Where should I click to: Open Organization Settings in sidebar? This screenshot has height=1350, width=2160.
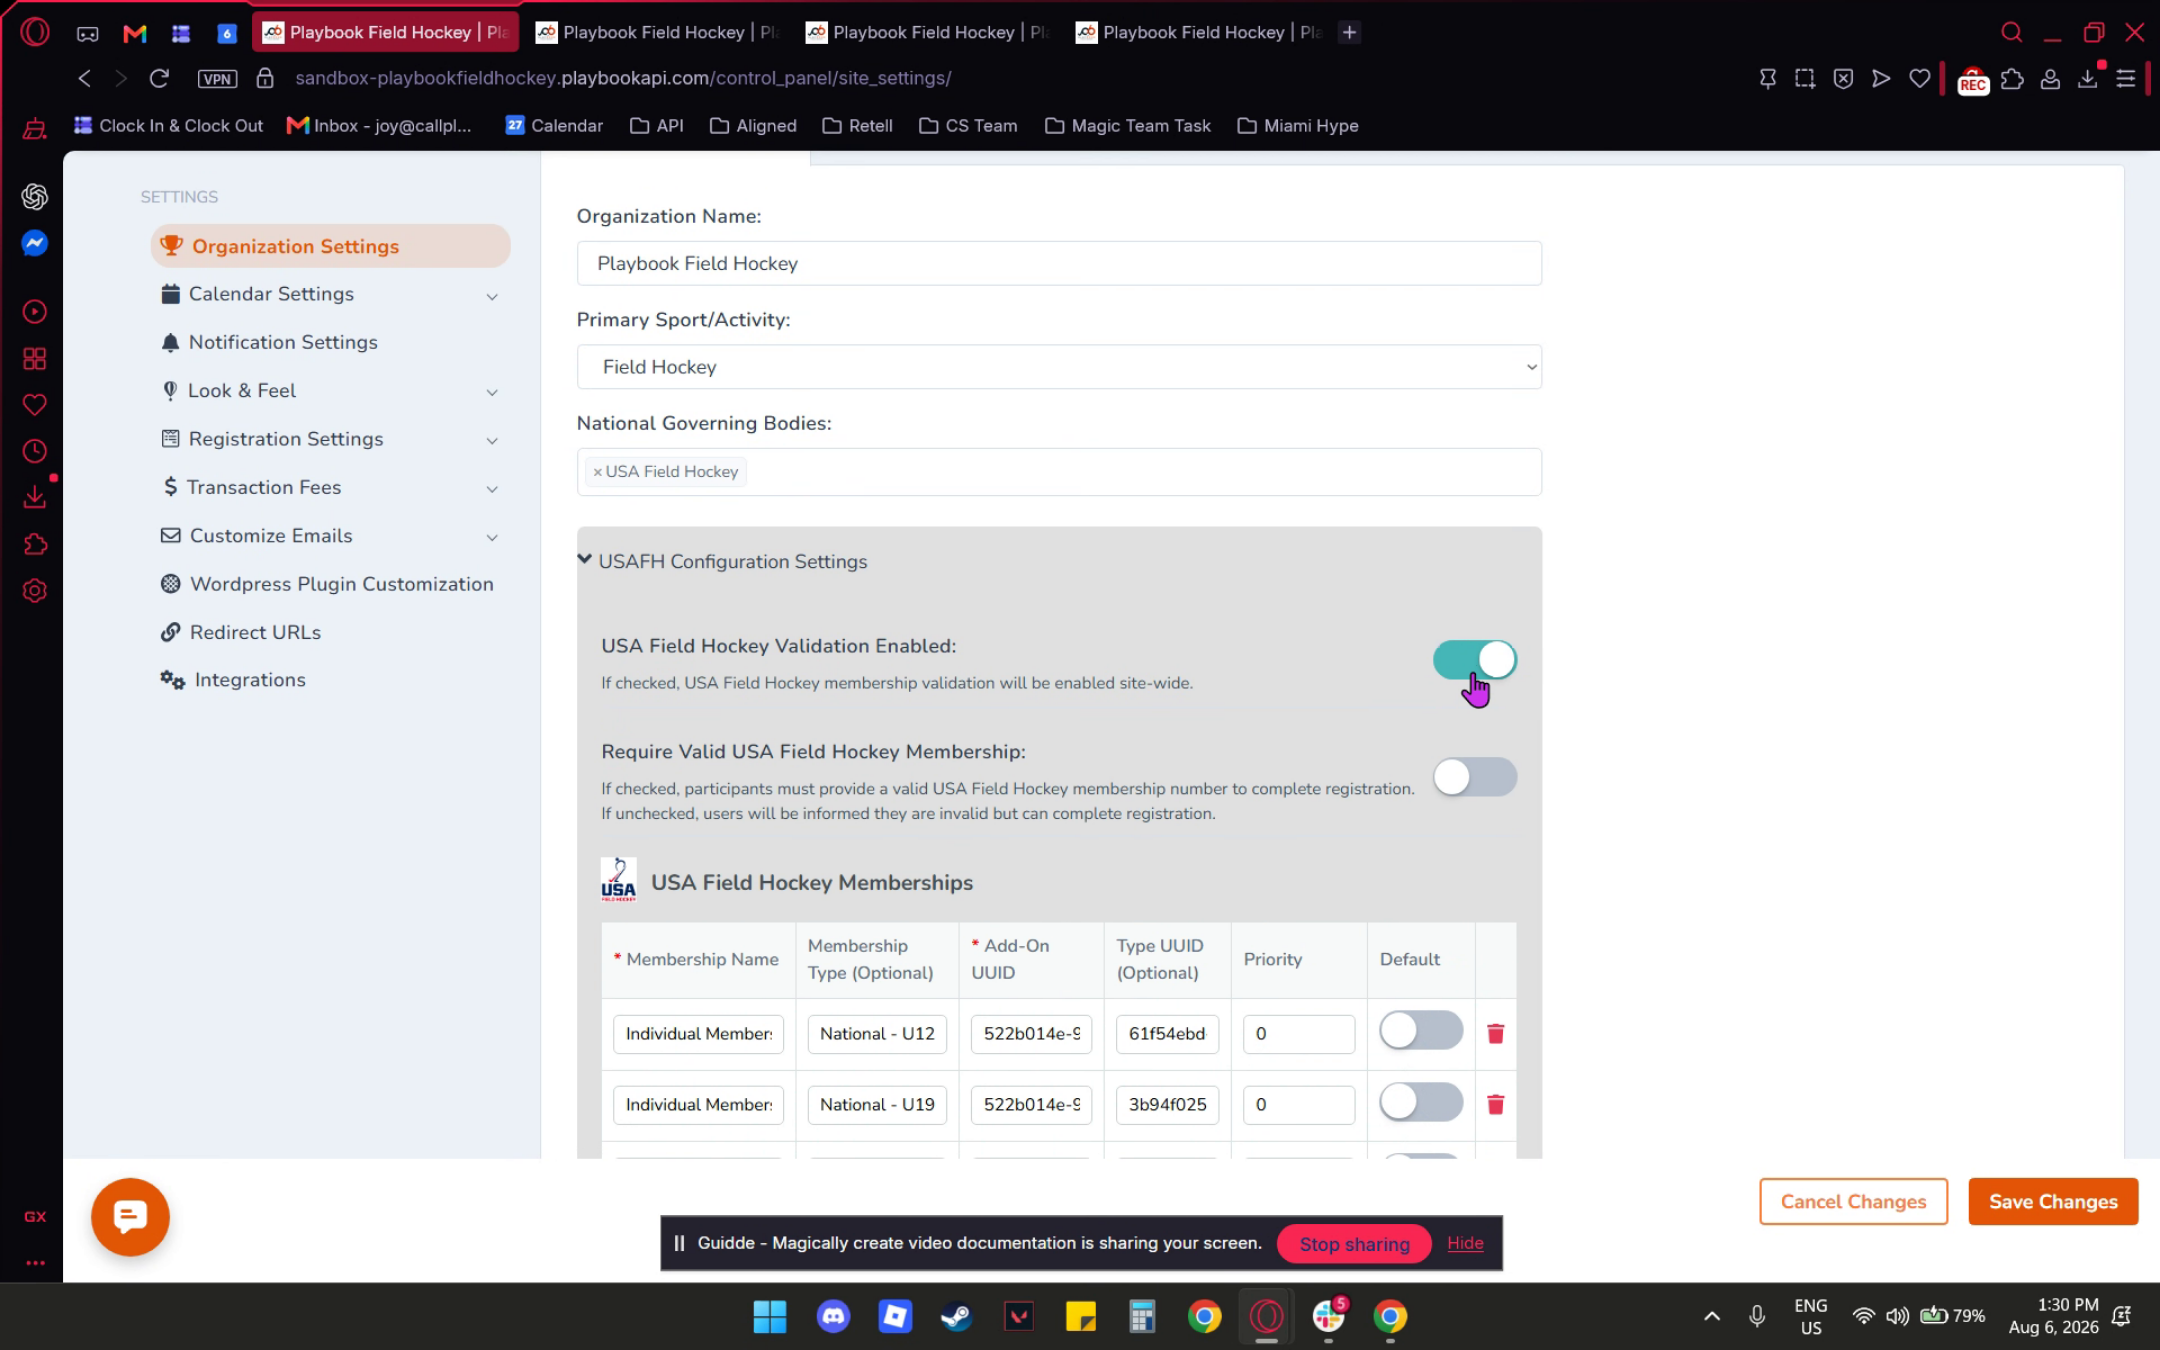(x=330, y=246)
